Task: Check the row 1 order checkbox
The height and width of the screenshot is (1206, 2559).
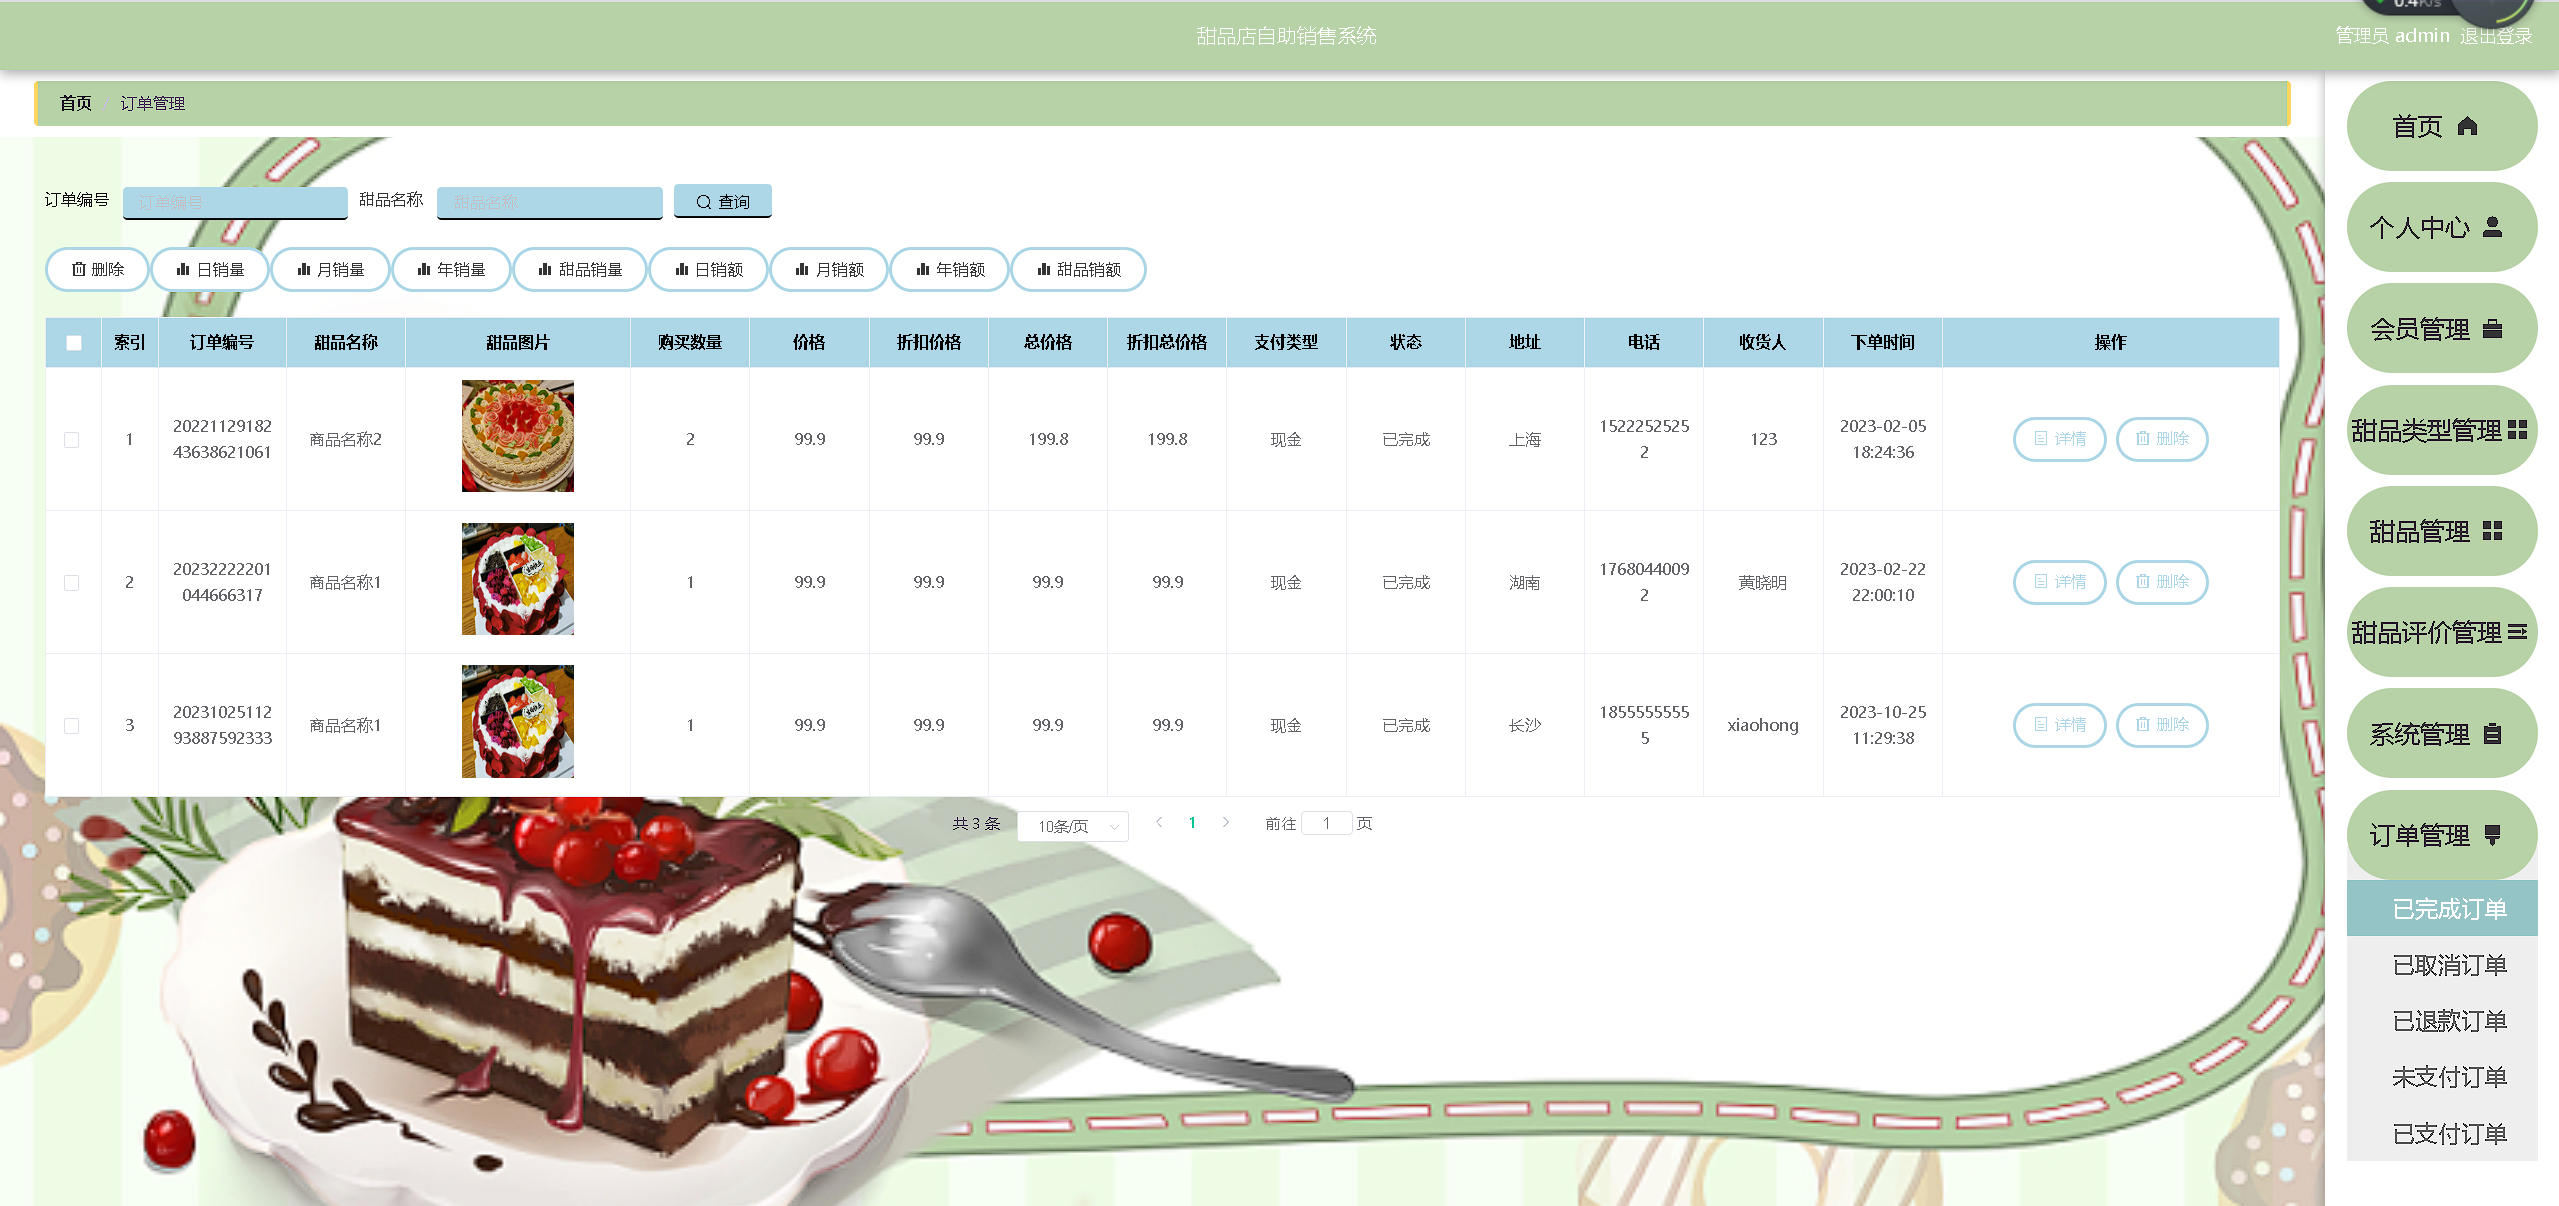Action: 72,440
